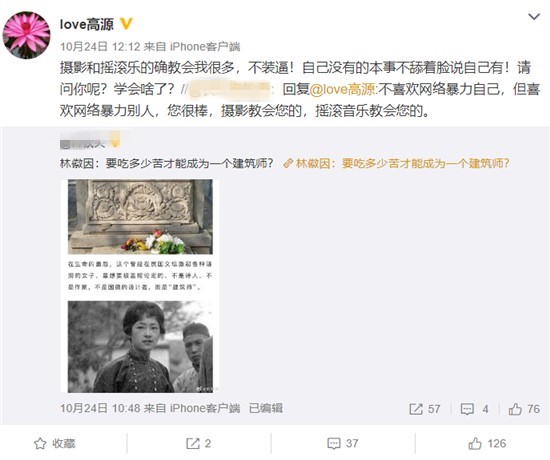The width and height of the screenshot is (550, 460).
Task: Open the 林徽因 article link with chain icon
Action: pos(396,163)
